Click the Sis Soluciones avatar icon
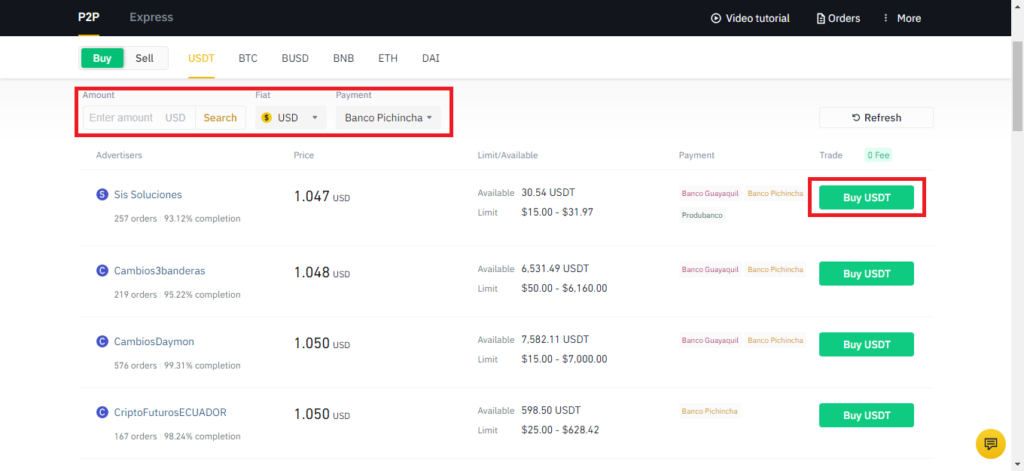Image resolution: width=1024 pixels, height=471 pixels. (x=101, y=194)
